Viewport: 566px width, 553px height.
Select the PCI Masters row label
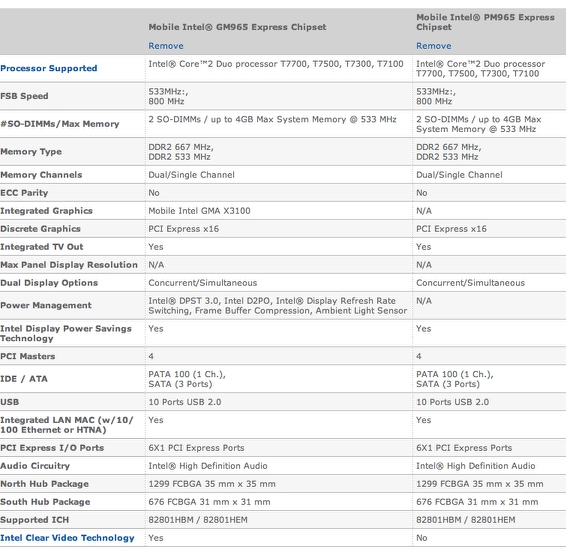pos(28,356)
